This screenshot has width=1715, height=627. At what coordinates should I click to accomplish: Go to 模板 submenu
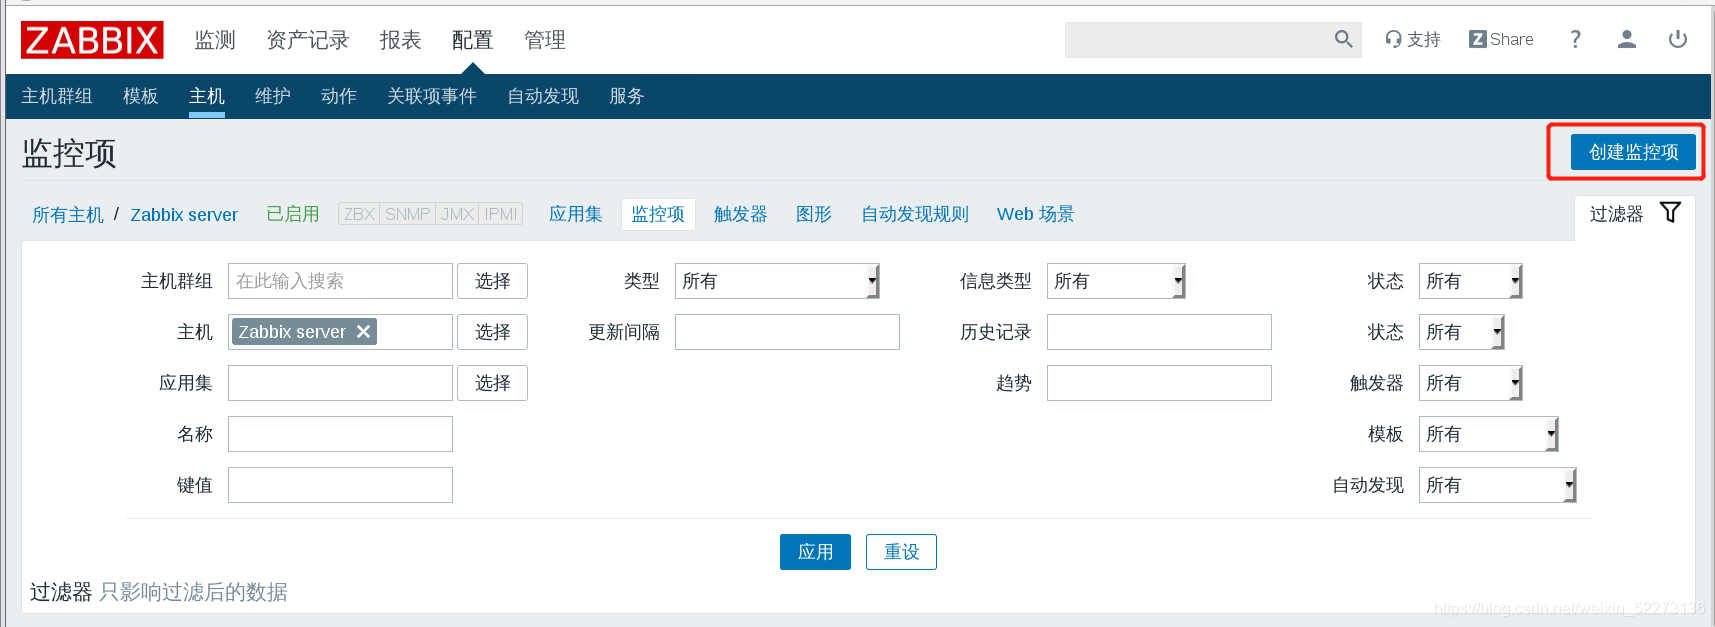(x=141, y=96)
